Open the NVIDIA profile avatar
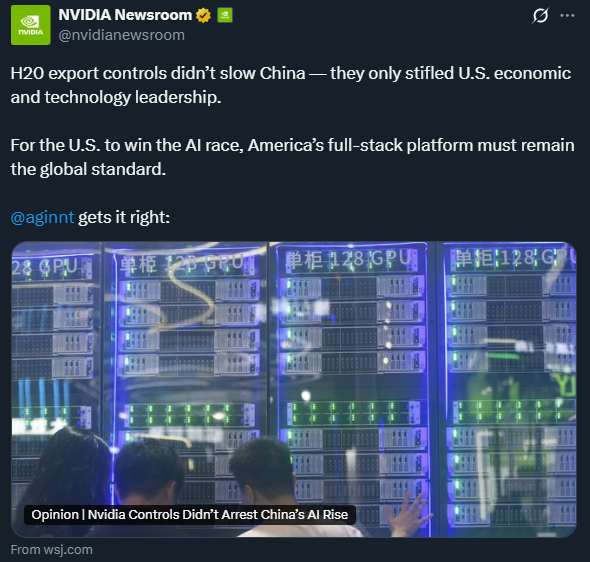 pos(30,25)
